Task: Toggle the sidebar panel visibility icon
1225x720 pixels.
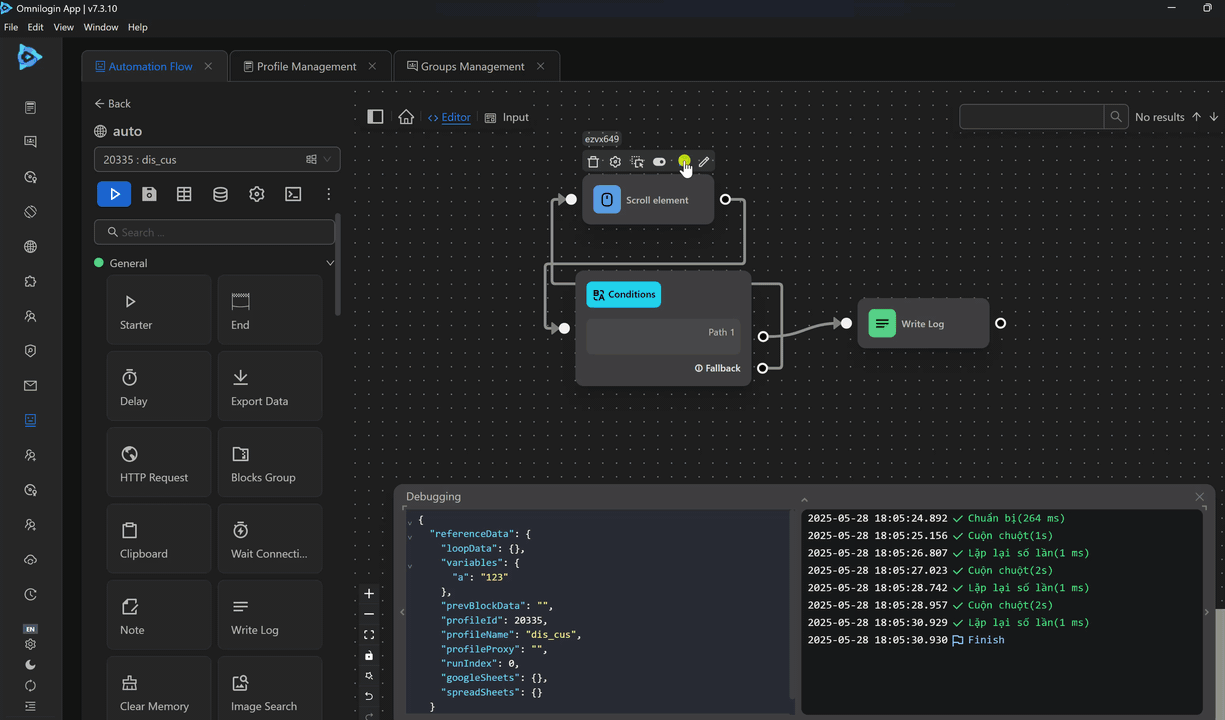Action: [x=376, y=117]
